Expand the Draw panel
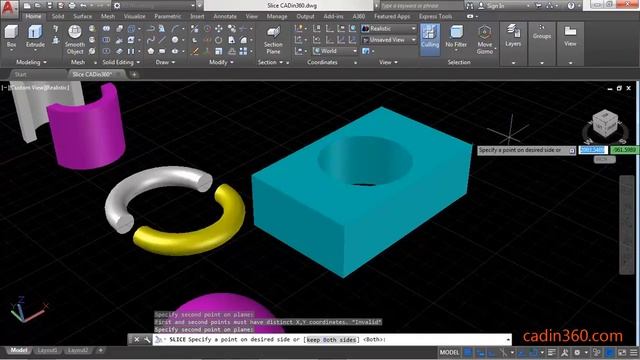 click(x=165, y=62)
